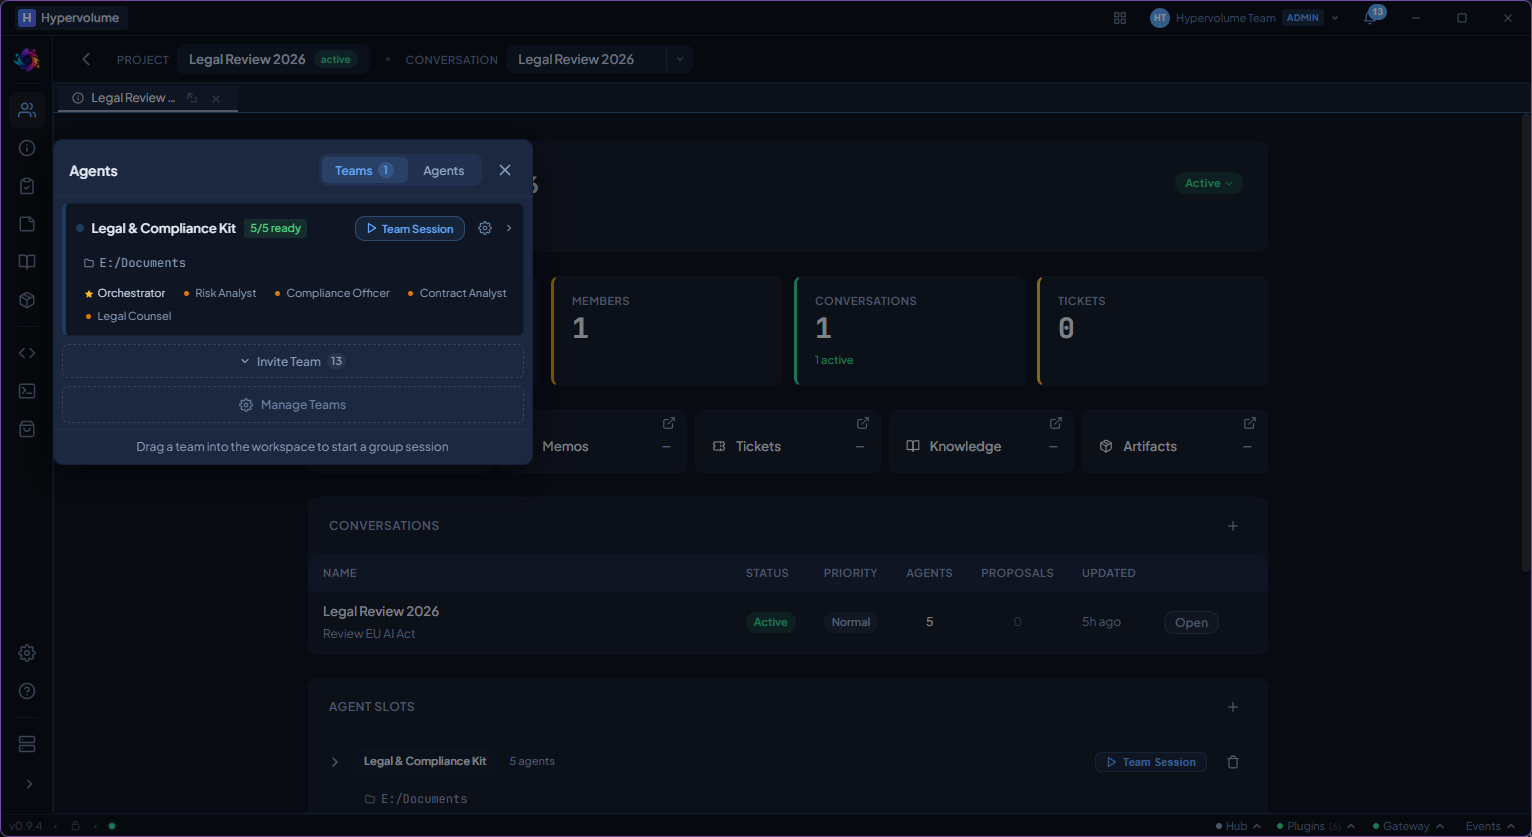Open Artifacts external link icon
The width and height of the screenshot is (1532, 837).
click(x=1249, y=423)
